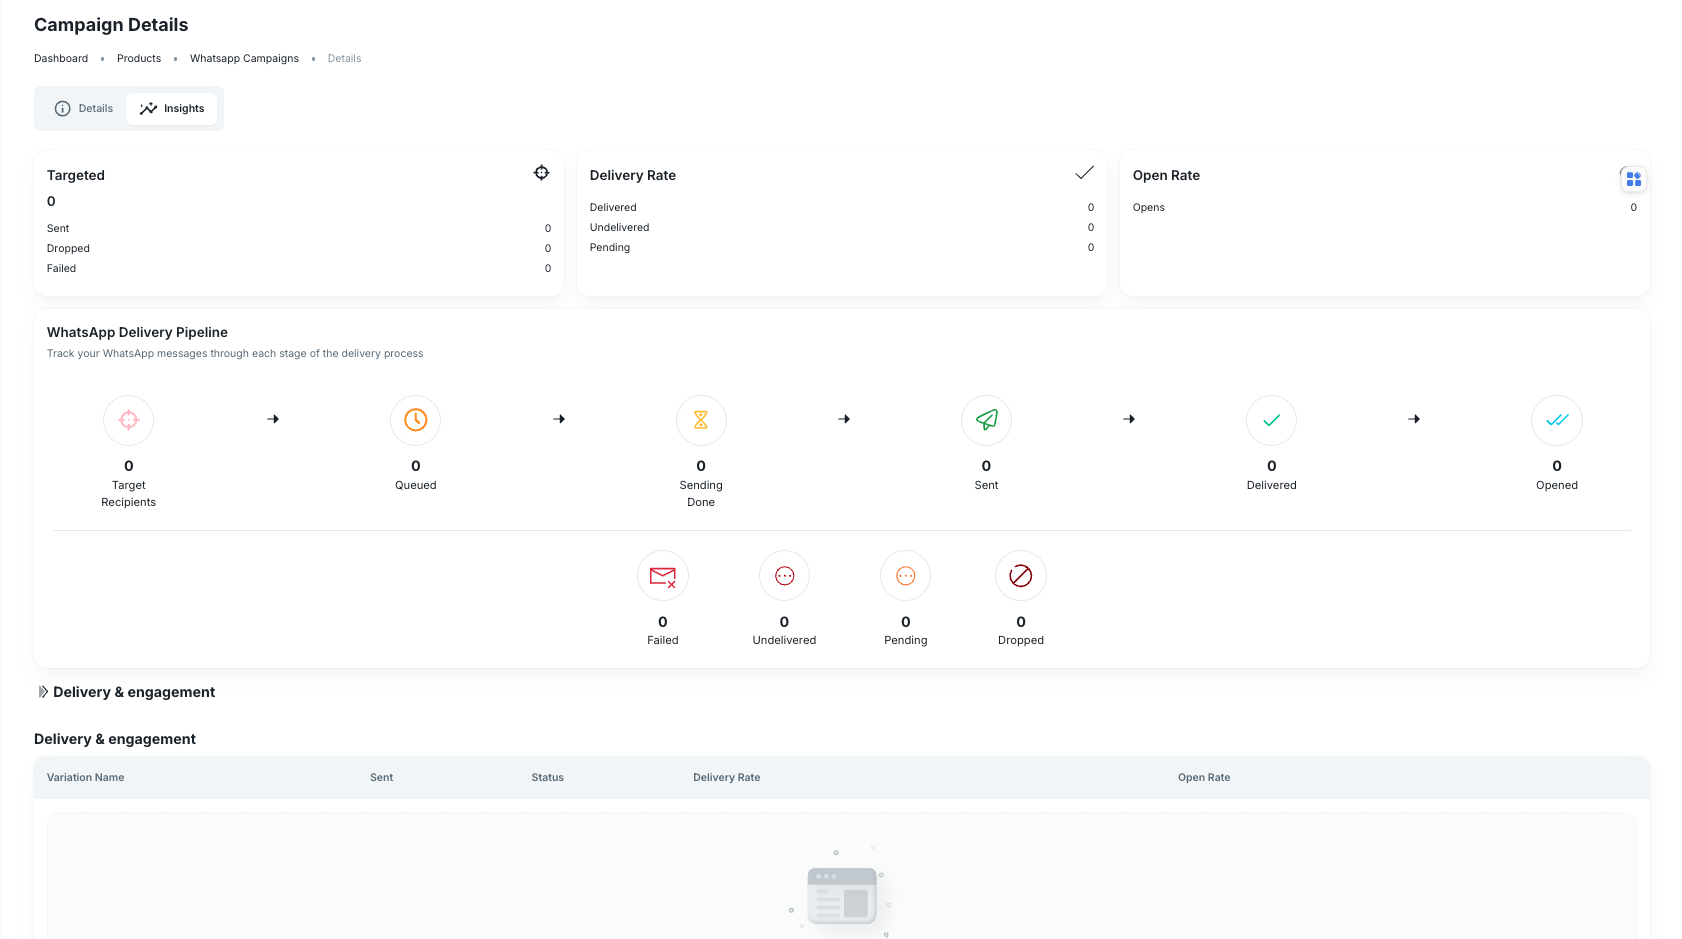Viewport: 1682px width, 939px height.
Task: Select the Insights tab
Action: [x=172, y=108]
